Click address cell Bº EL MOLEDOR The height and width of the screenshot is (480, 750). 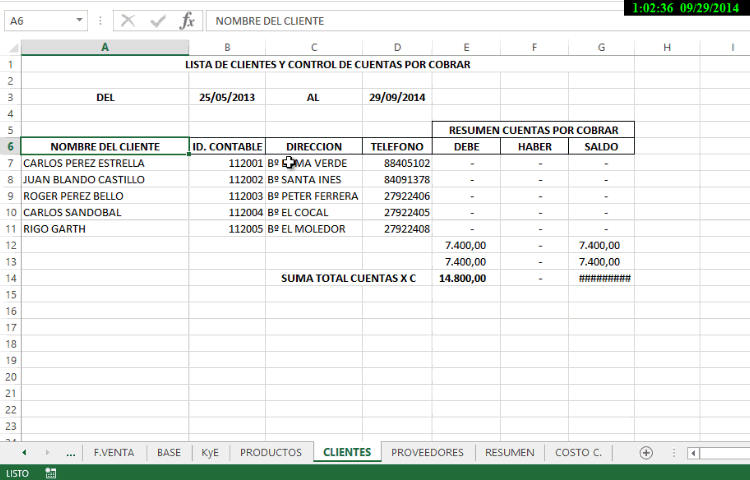[314, 229]
